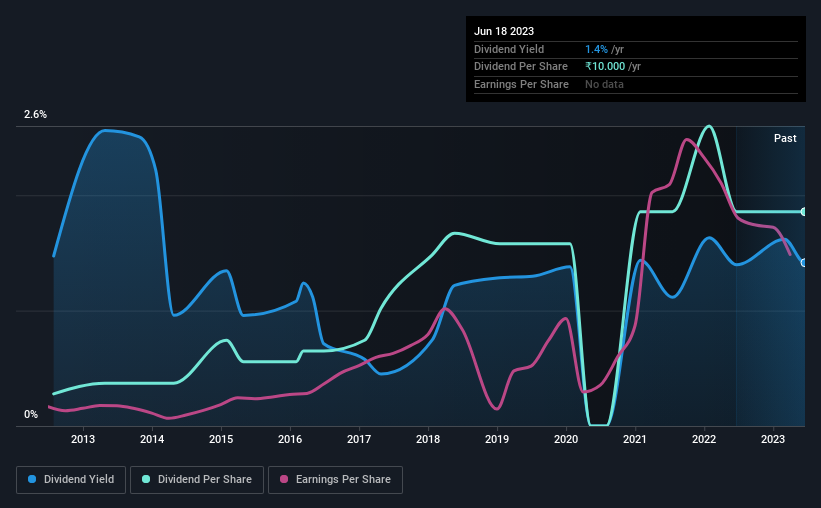Viewport: 821px width, 508px height.
Task: Click the Earnings Per Share tooltip row
Action: coord(636,84)
